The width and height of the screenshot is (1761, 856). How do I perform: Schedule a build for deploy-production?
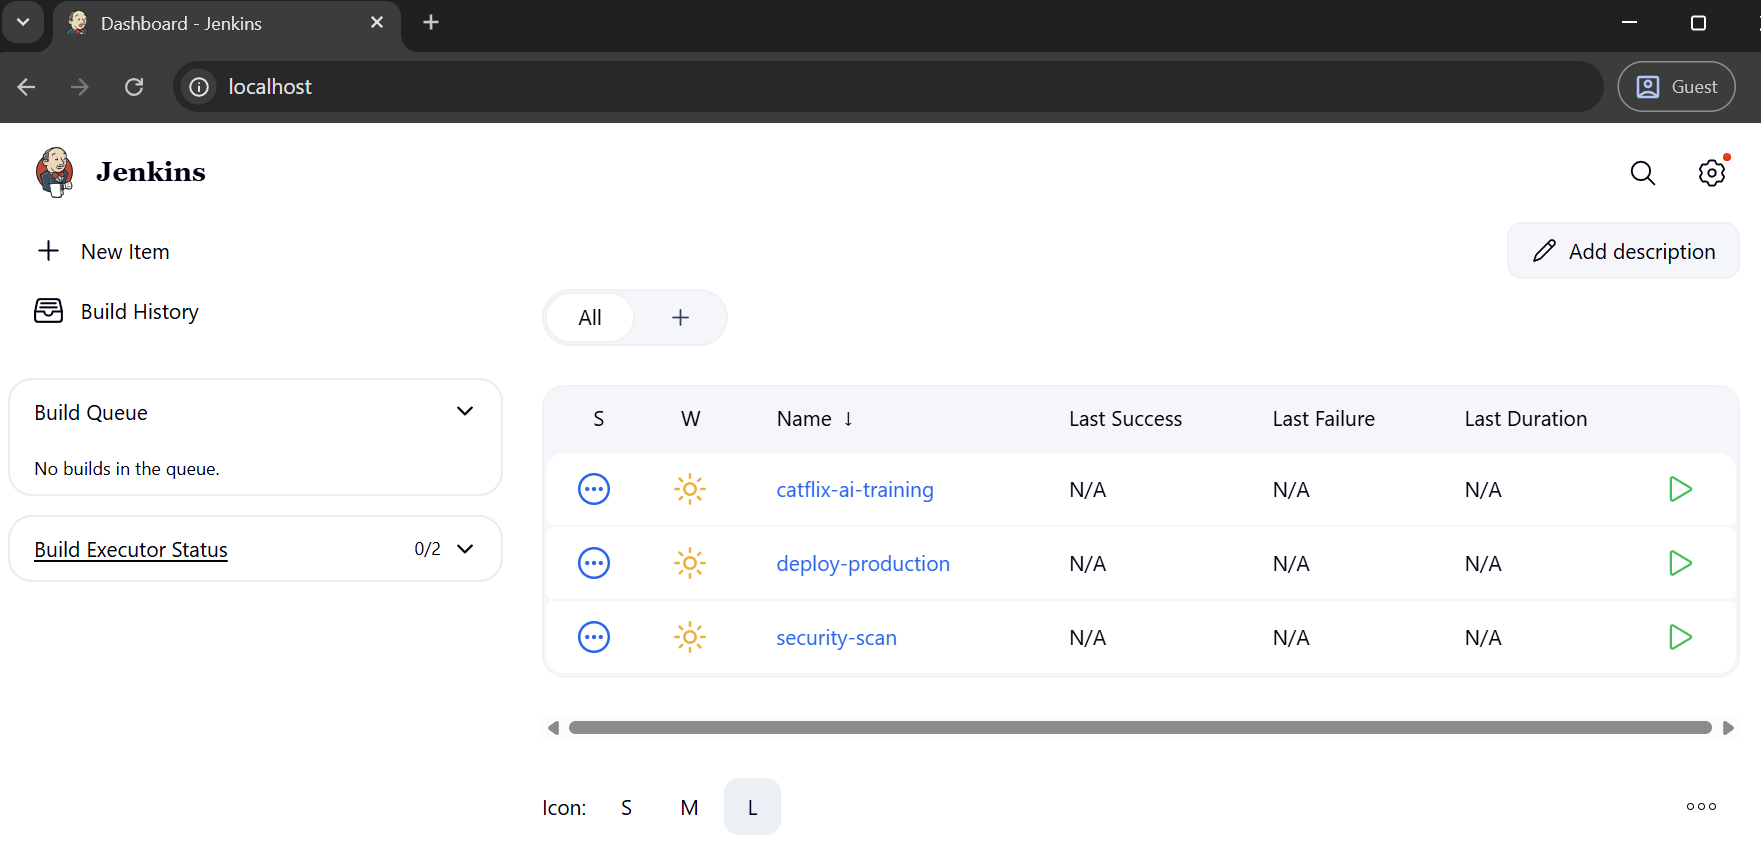(x=1680, y=563)
